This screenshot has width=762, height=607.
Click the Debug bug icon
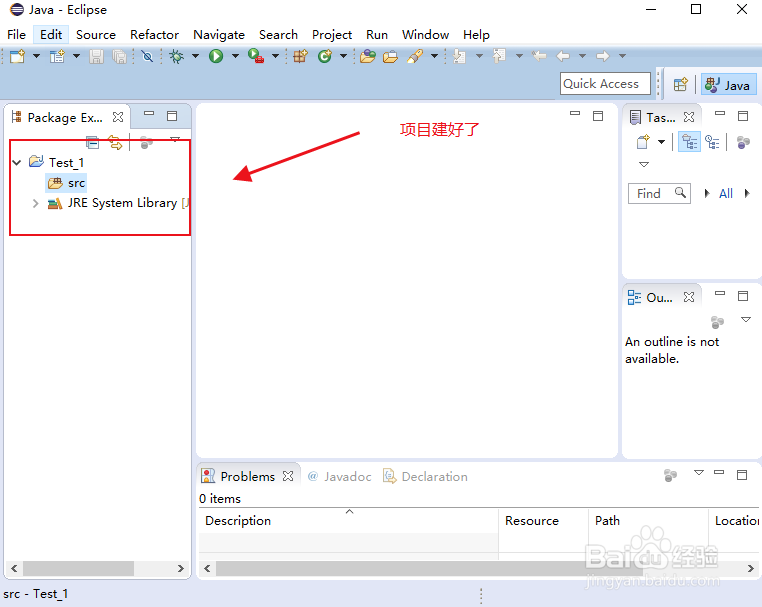coord(176,56)
